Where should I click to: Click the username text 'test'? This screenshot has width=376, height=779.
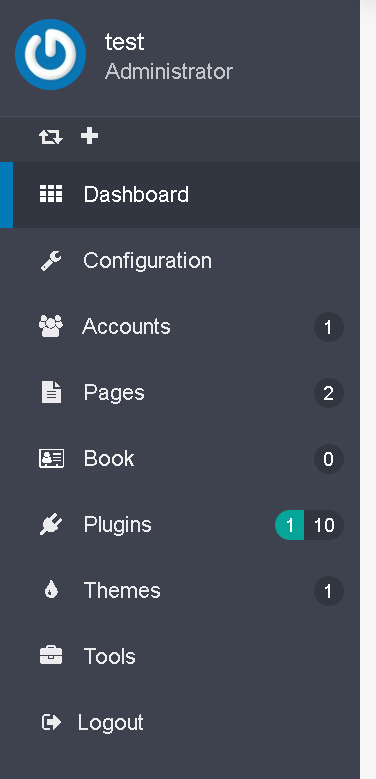click(x=125, y=42)
